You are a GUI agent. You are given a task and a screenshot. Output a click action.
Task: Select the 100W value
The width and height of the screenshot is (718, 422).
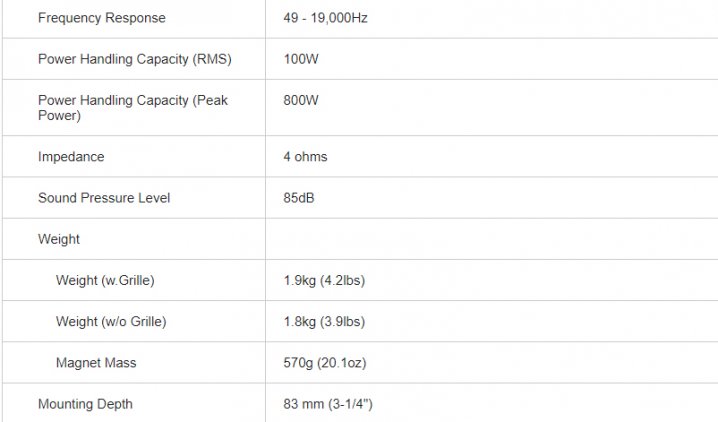tap(300, 59)
